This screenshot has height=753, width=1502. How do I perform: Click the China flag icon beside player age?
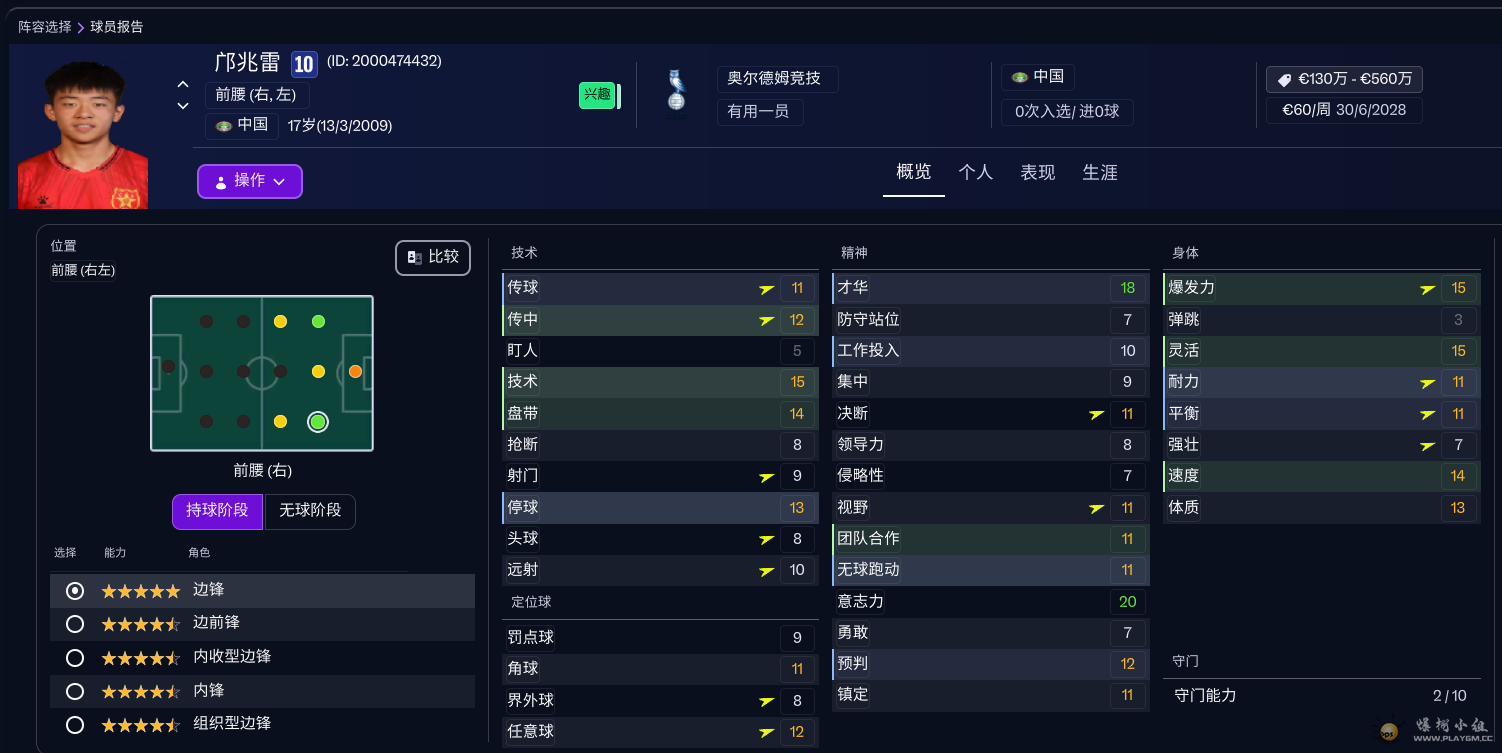(x=224, y=126)
